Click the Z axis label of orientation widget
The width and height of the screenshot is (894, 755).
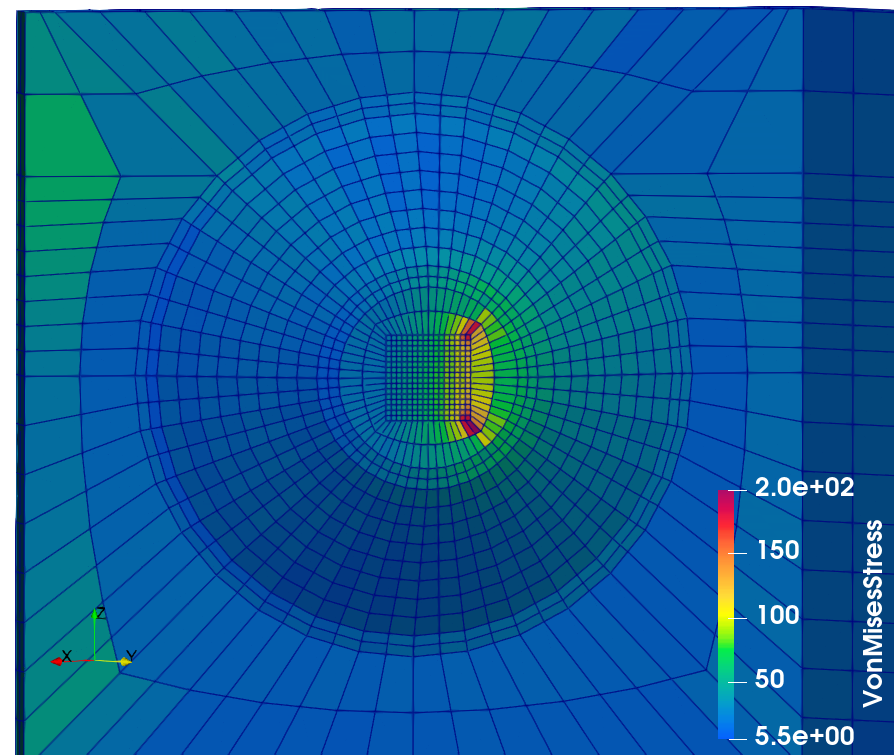point(101,613)
